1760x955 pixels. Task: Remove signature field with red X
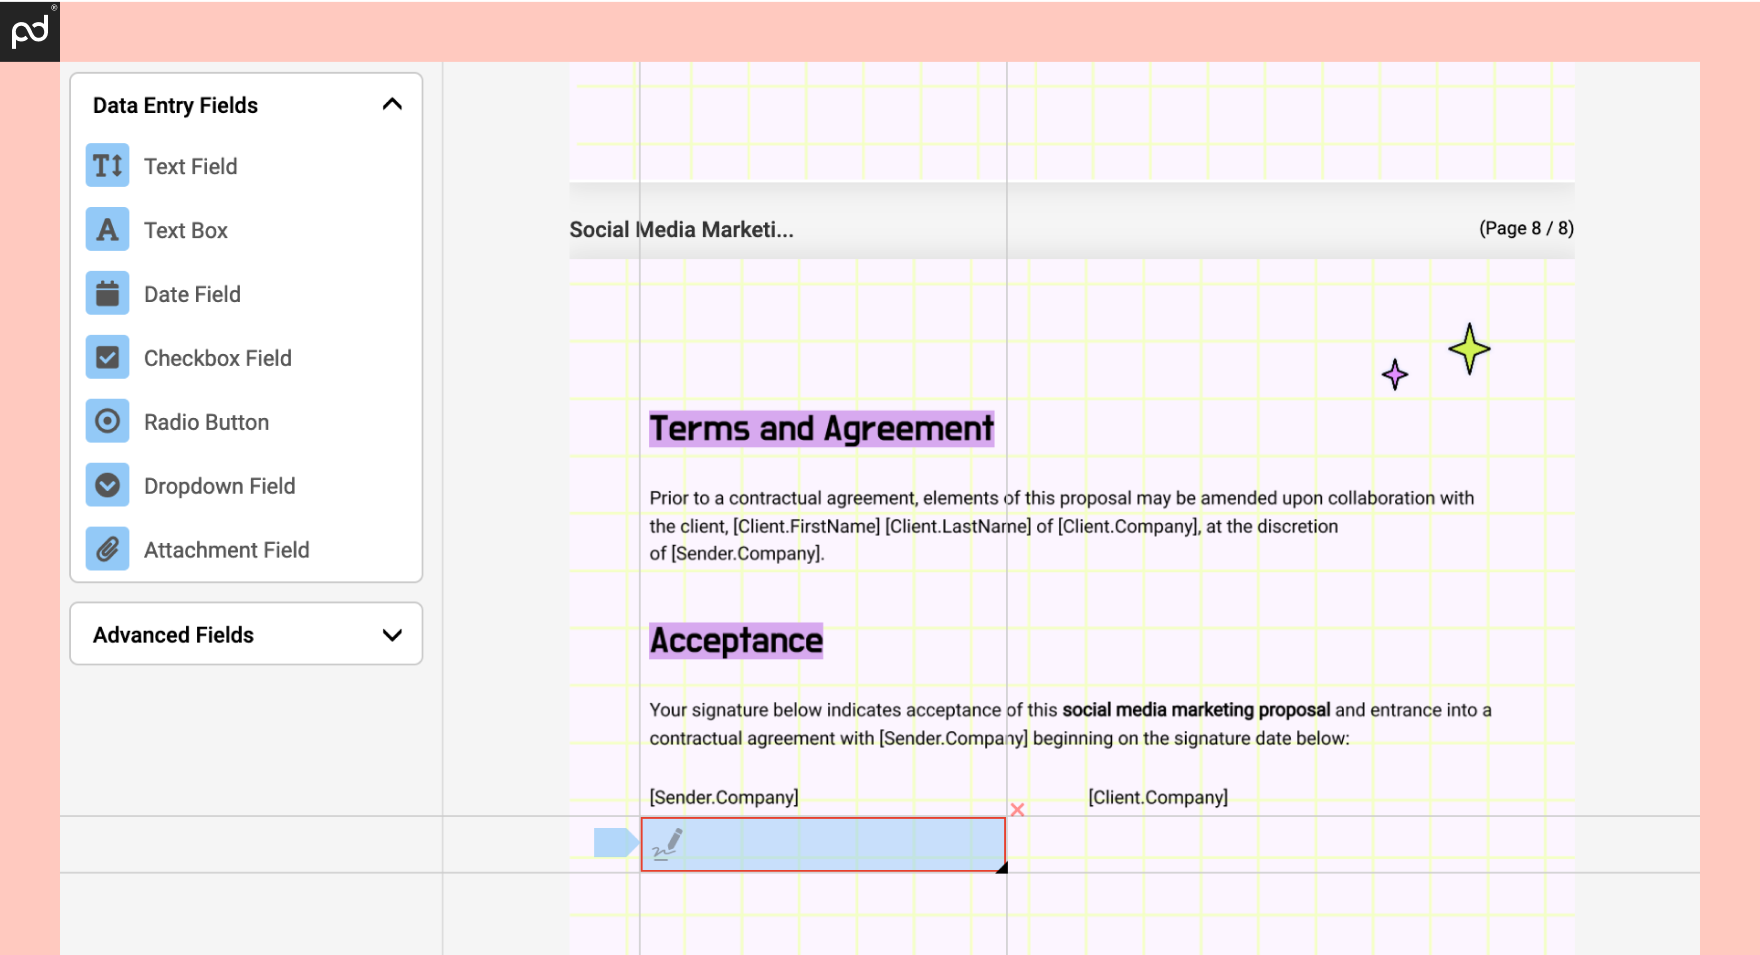tap(1017, 810)
